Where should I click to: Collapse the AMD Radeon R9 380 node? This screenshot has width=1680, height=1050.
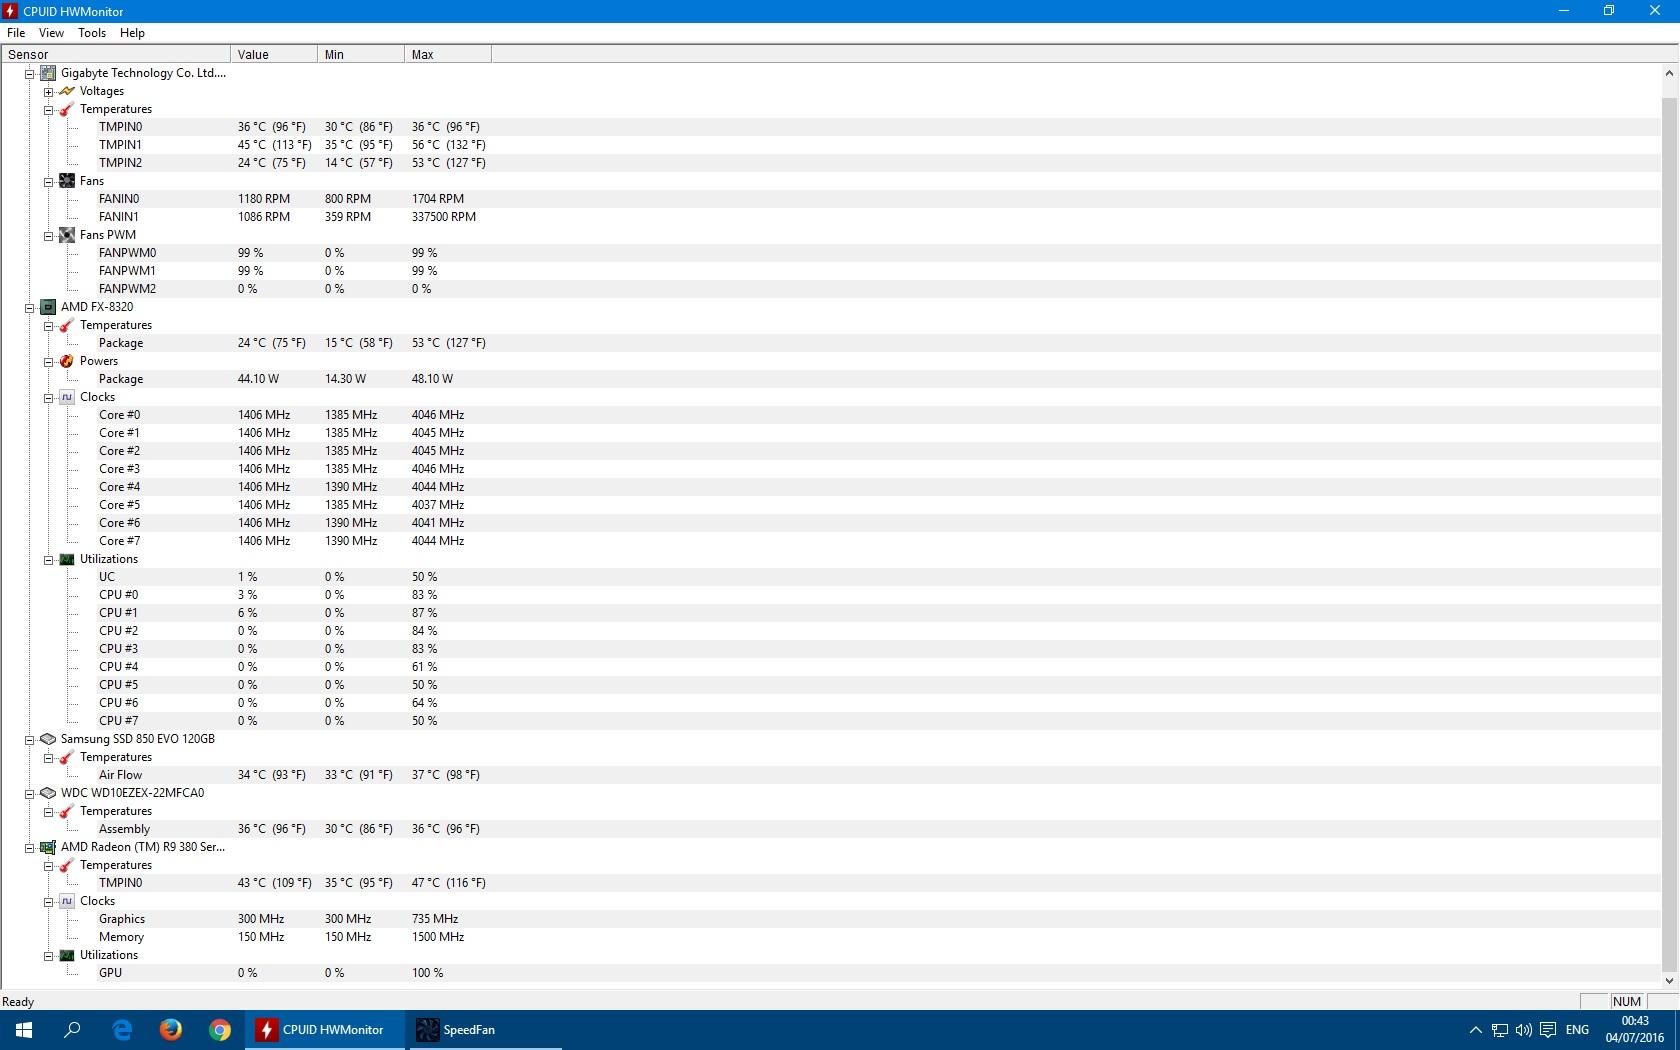pyautogui.click(x=30, y=848)
